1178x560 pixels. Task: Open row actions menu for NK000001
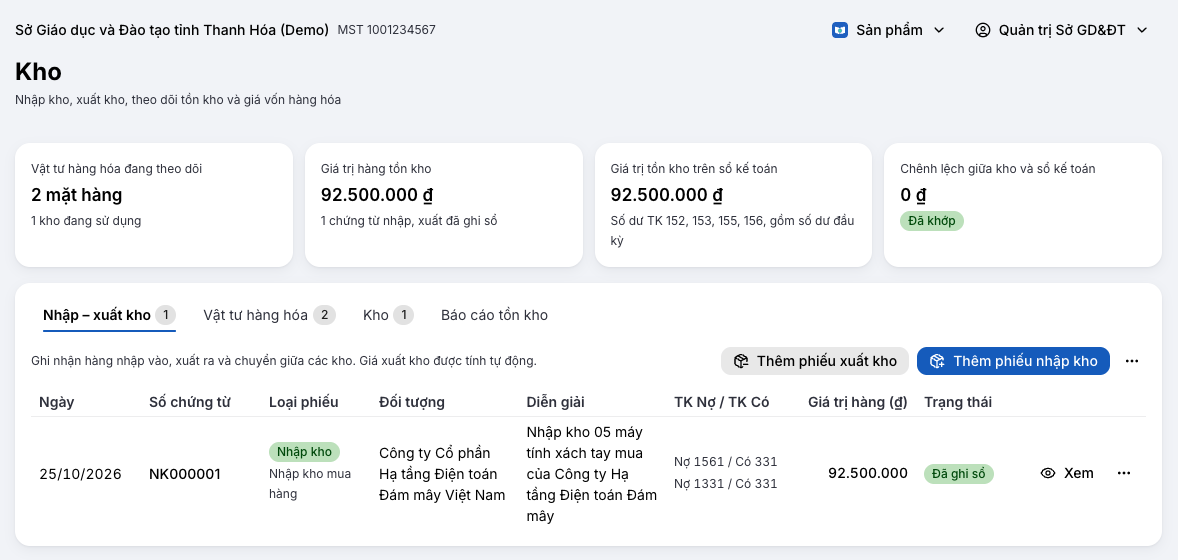(x=1124, y=473)
